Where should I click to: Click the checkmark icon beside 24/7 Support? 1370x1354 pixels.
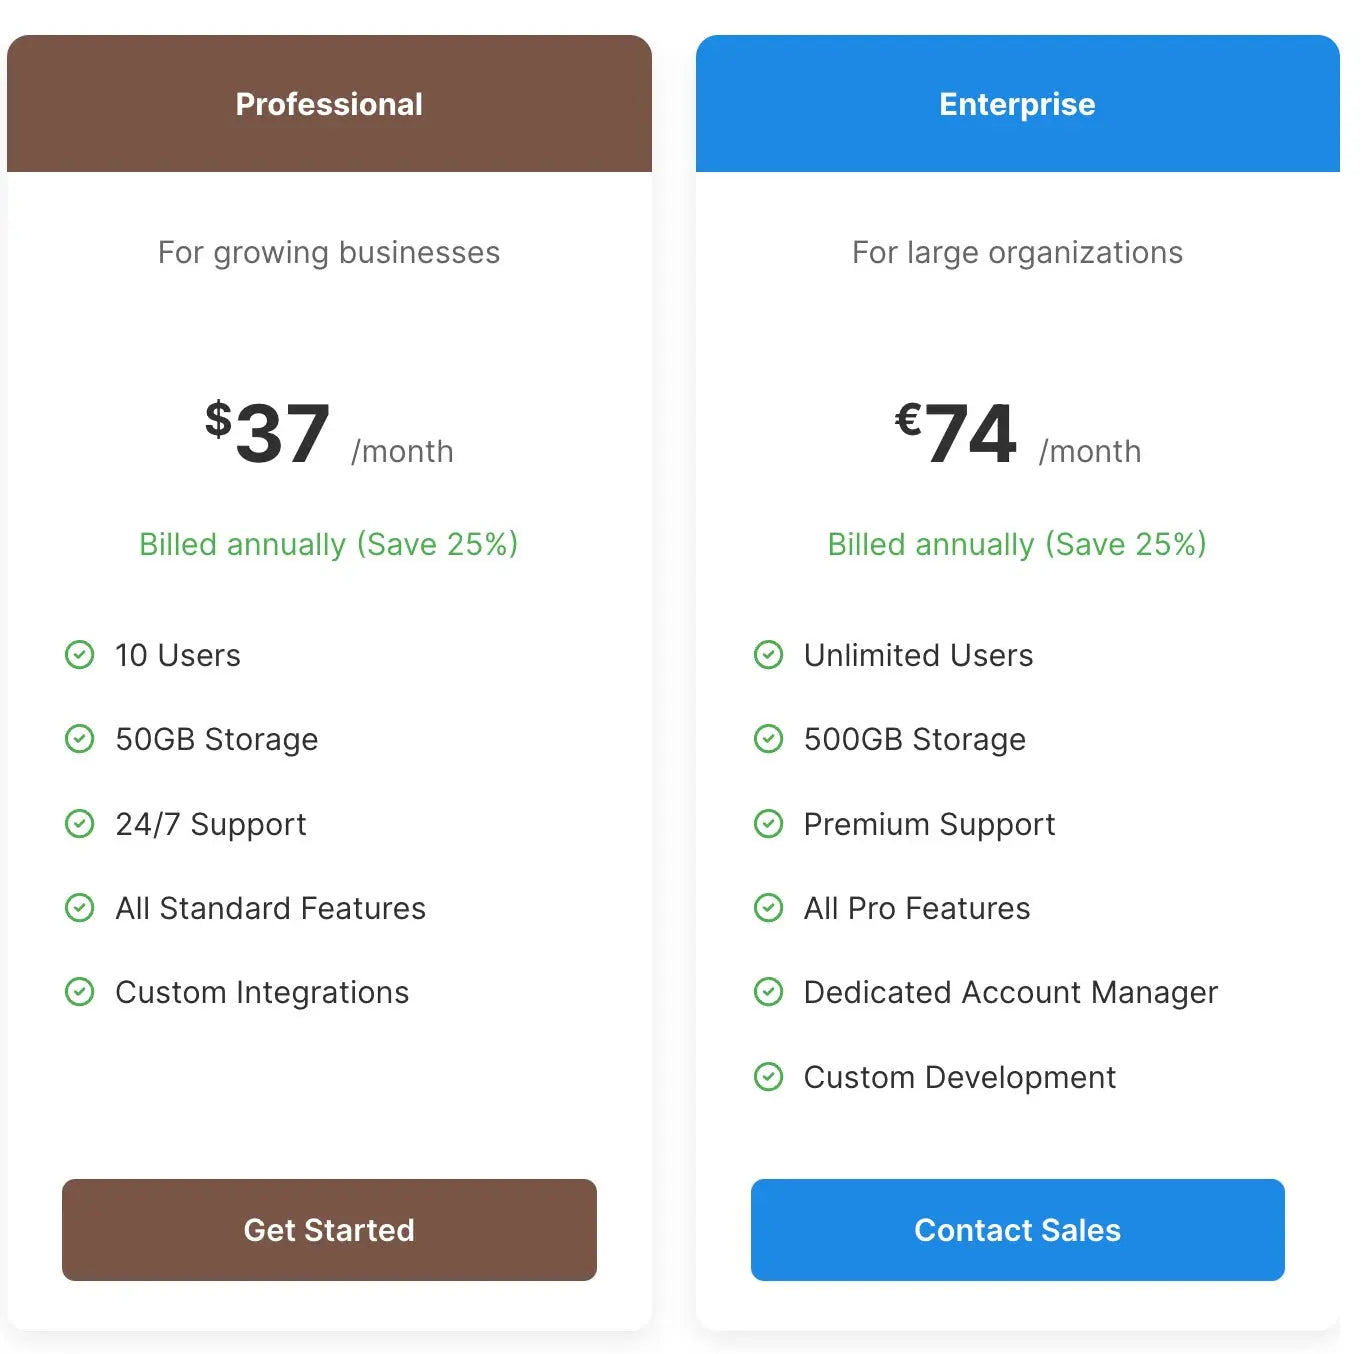tap(80, 824)
